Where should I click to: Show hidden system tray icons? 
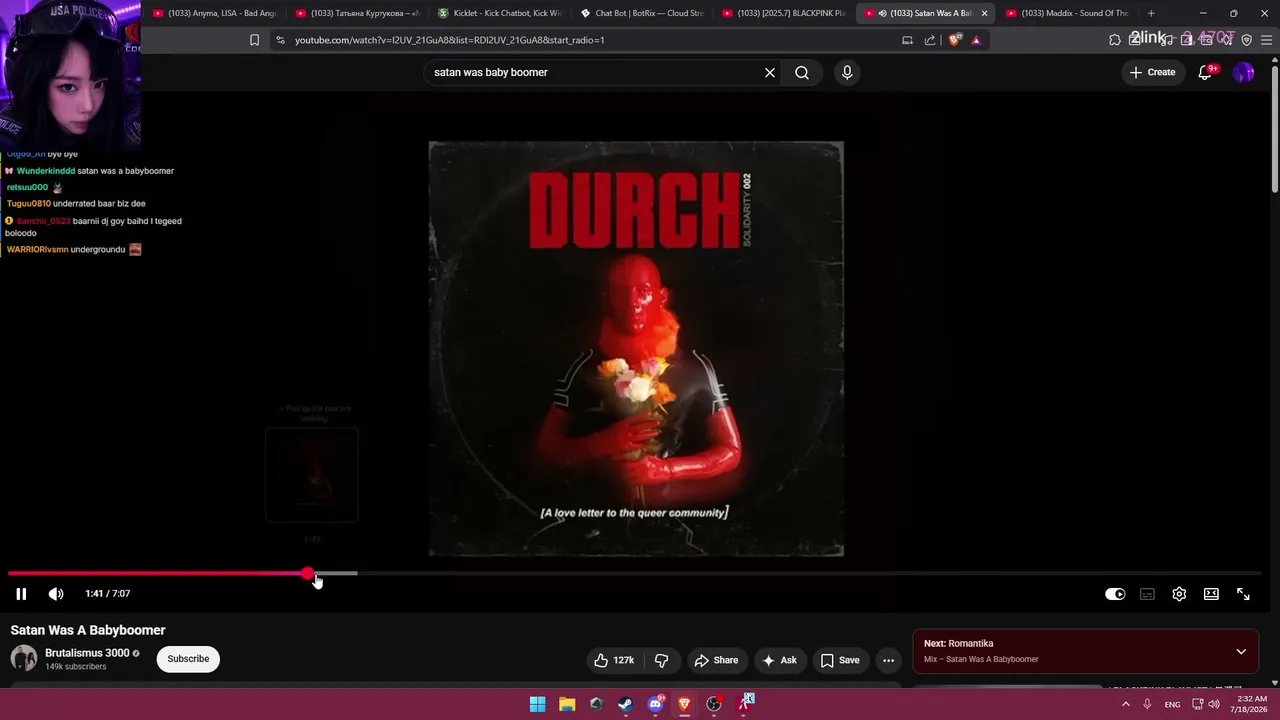pyautogui.click(x=1126, y=704)
